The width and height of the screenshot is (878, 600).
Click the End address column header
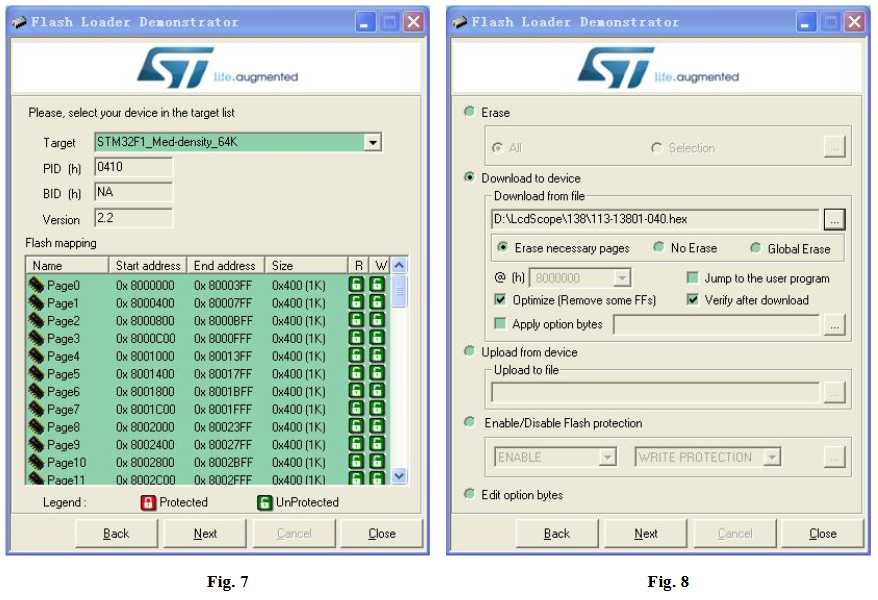coord(226,265)
